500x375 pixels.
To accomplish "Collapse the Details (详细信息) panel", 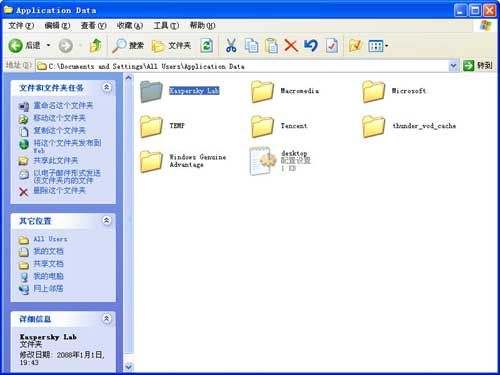I will (x=106, y=319).
